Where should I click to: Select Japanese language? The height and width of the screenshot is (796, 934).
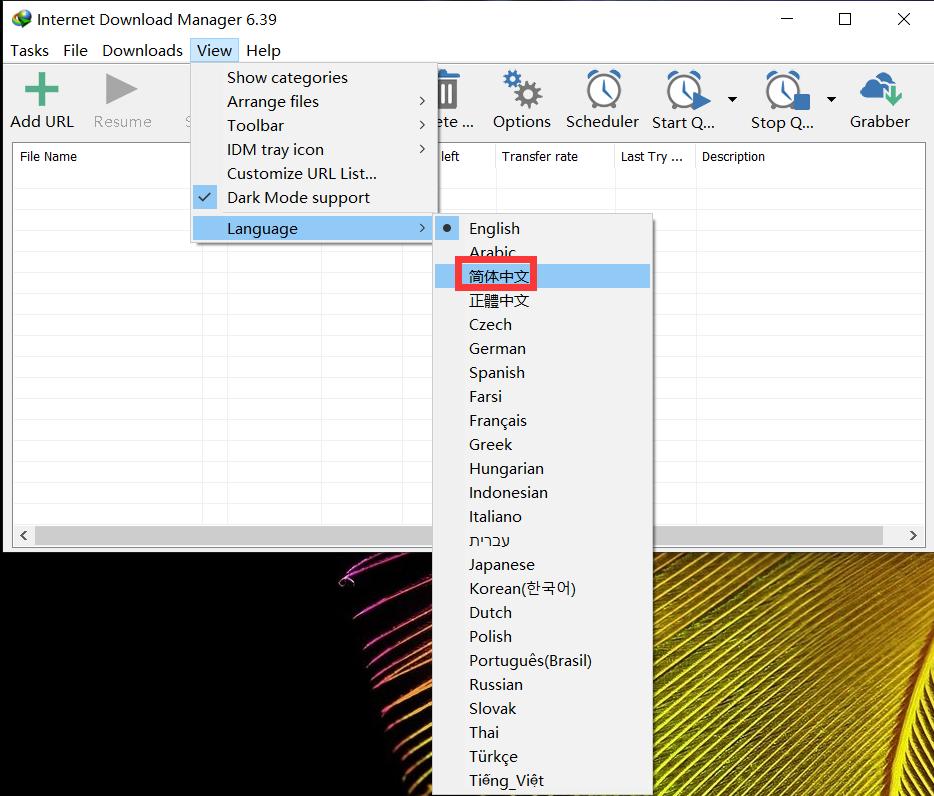tap(542, 564)
